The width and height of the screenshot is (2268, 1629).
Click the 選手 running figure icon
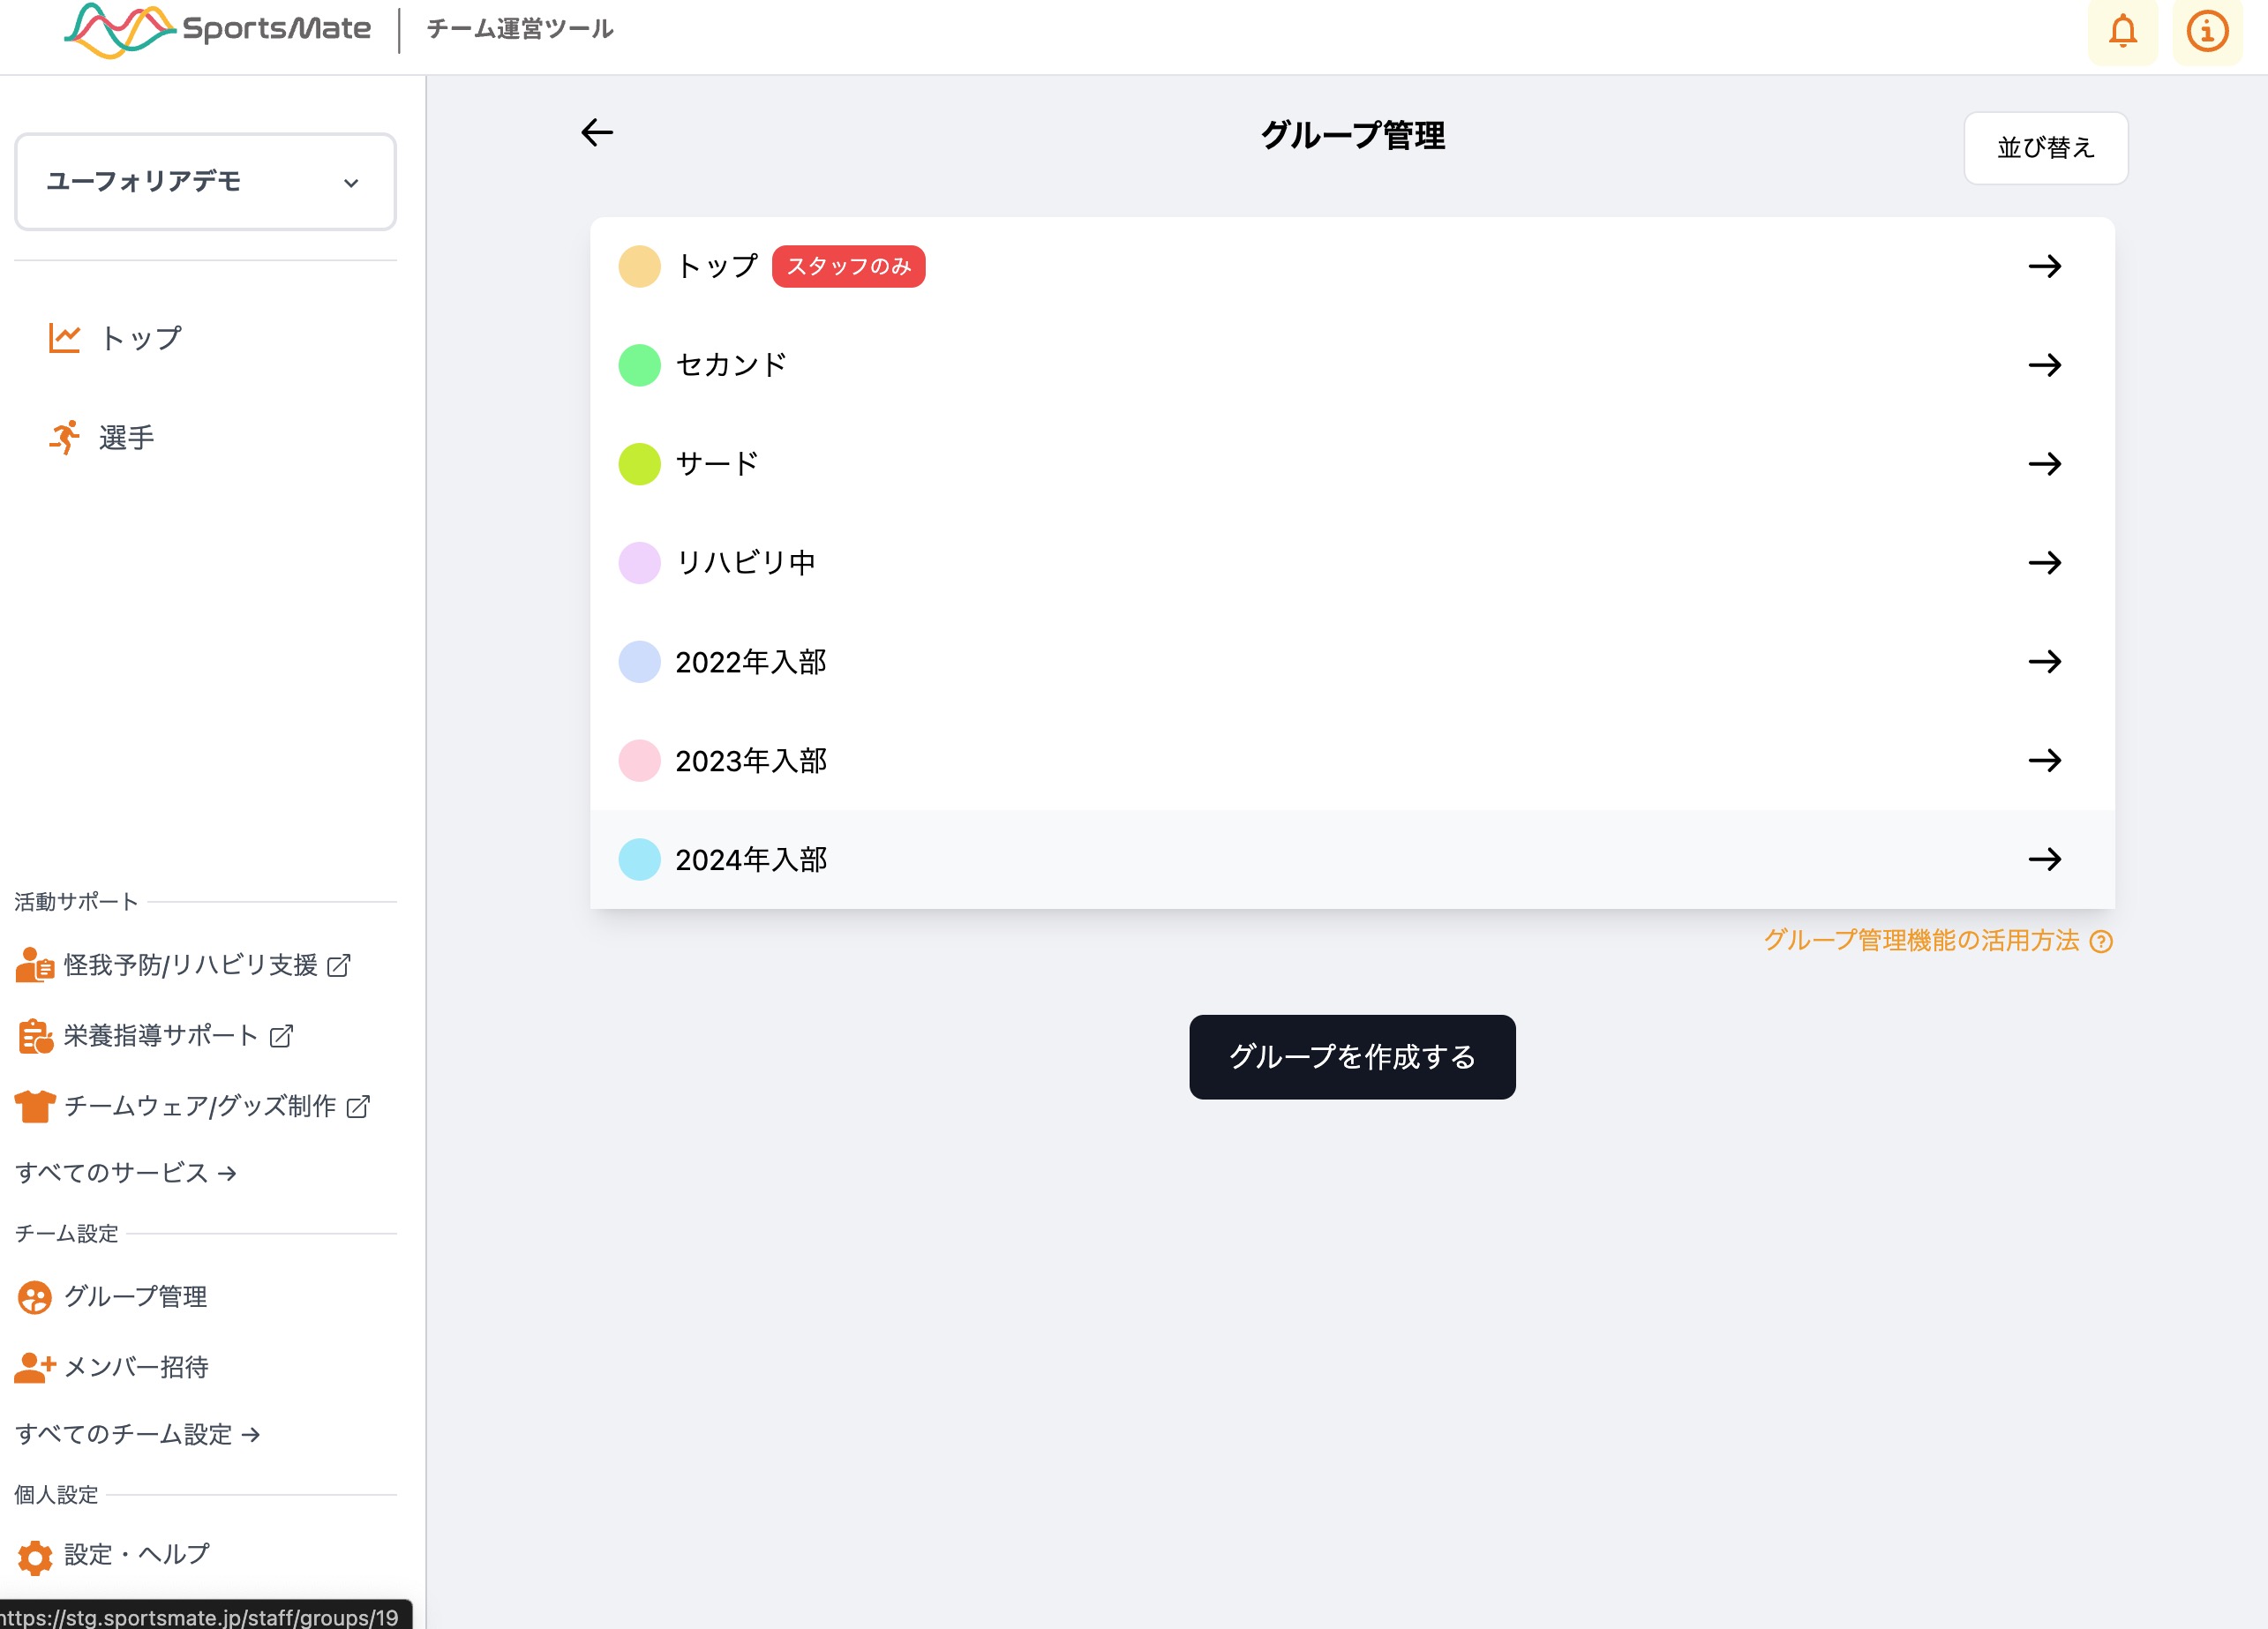coord(64,437)
